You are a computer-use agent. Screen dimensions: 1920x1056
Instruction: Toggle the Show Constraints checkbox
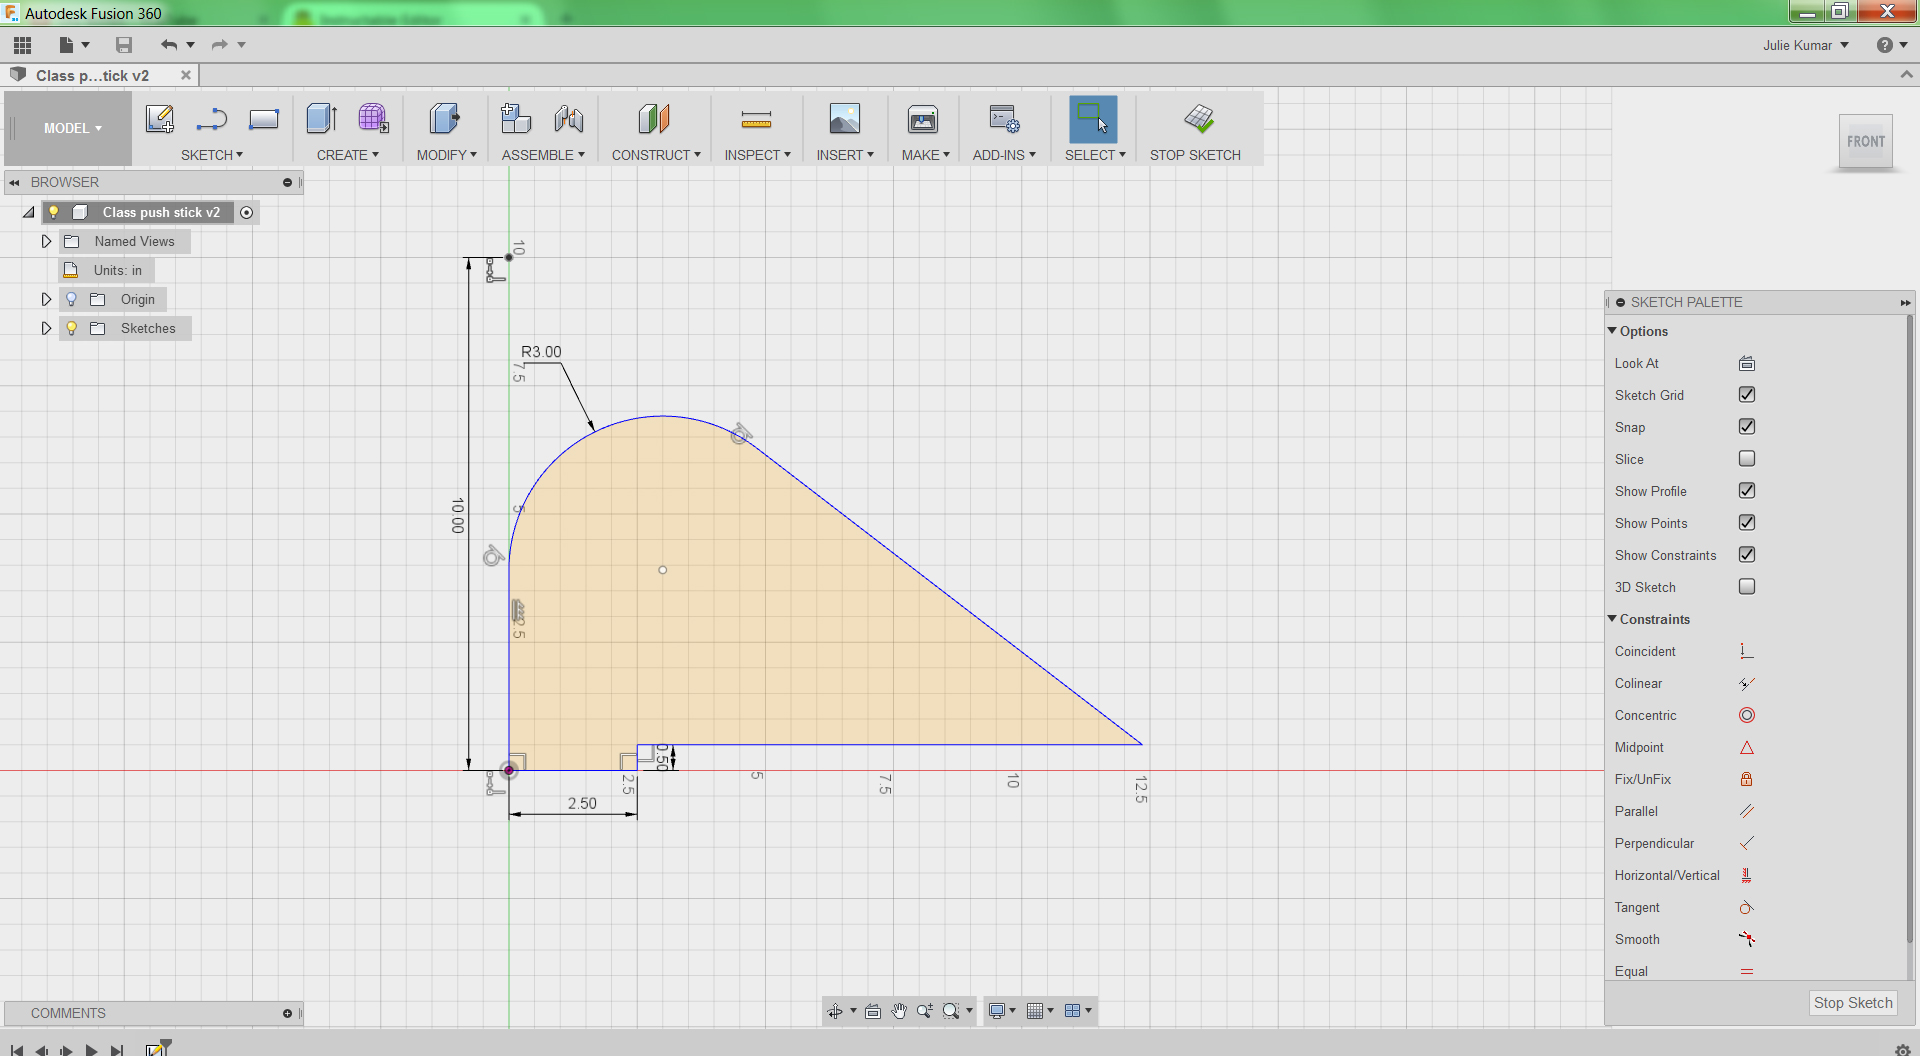click(1747, 555)
